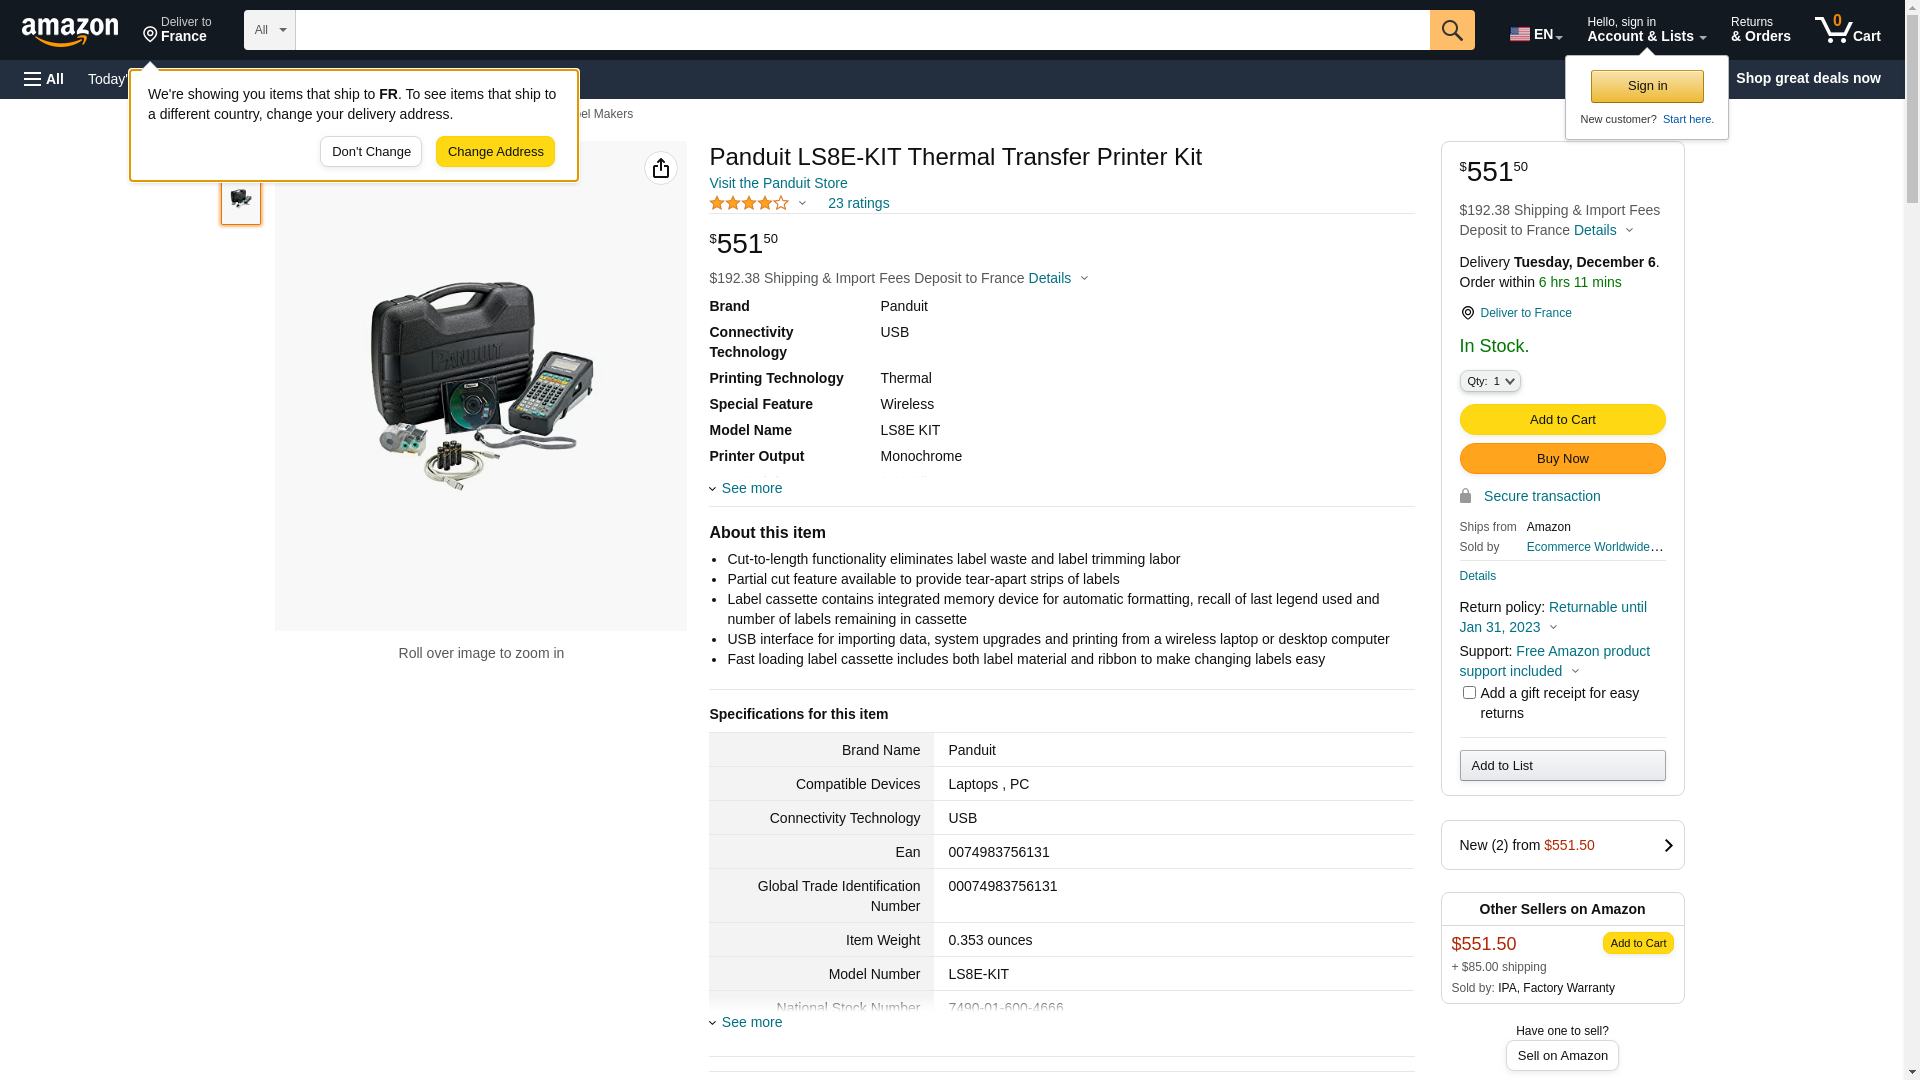This screenshot has width=1920, height=1080.
Task: Open the Qty quantity dropdown
Action: 1489,381
